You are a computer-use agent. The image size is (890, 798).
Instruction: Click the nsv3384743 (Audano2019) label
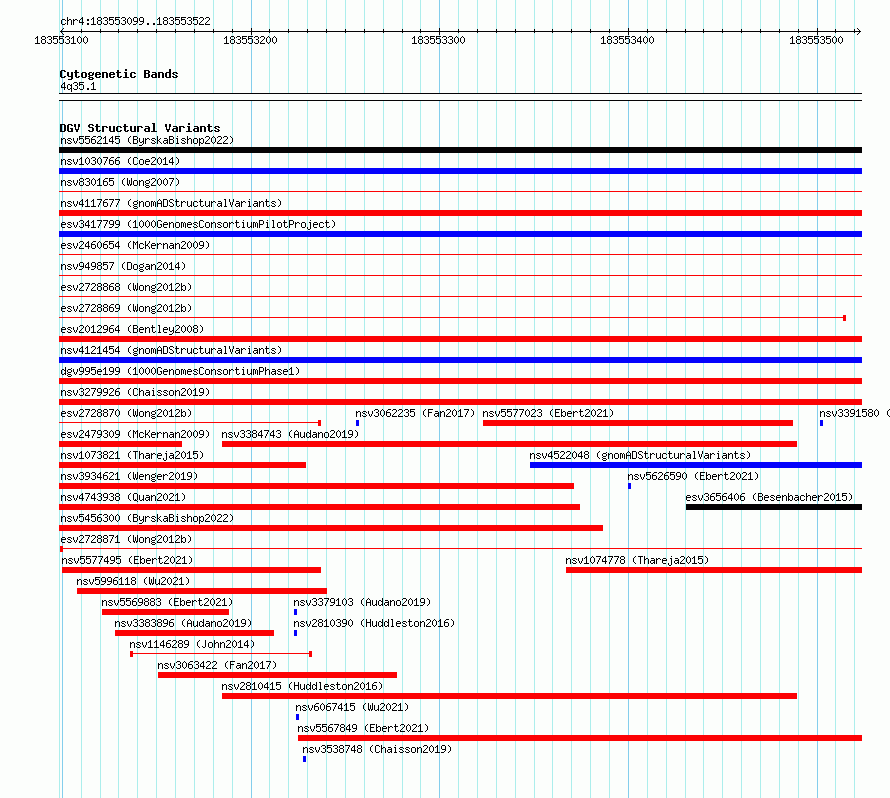290,434
